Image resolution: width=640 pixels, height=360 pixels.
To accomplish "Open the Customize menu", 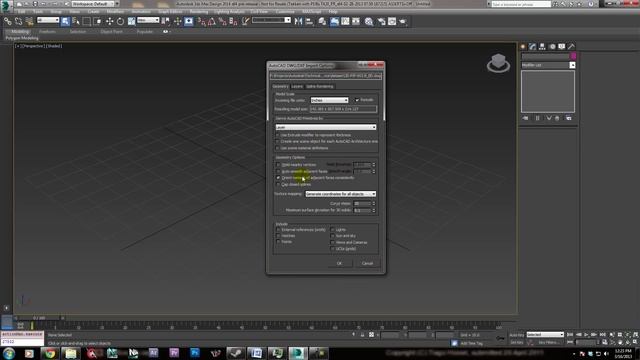I will tap(285, 12).
